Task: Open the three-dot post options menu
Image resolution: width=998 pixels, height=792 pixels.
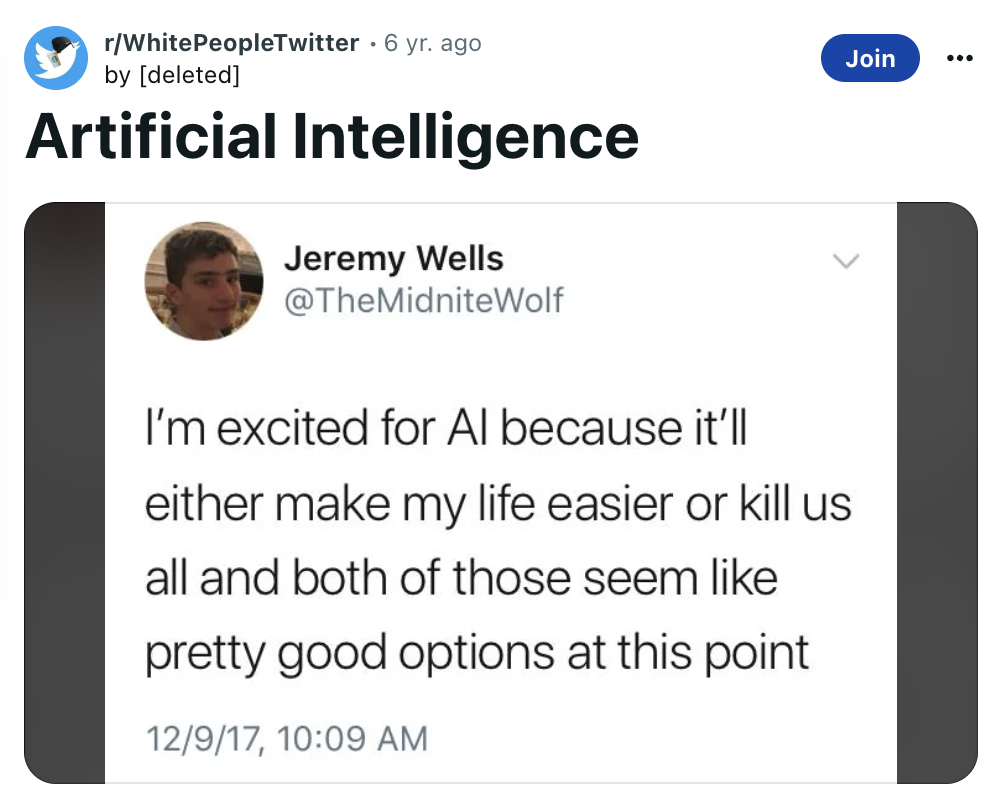Action: 959,59
